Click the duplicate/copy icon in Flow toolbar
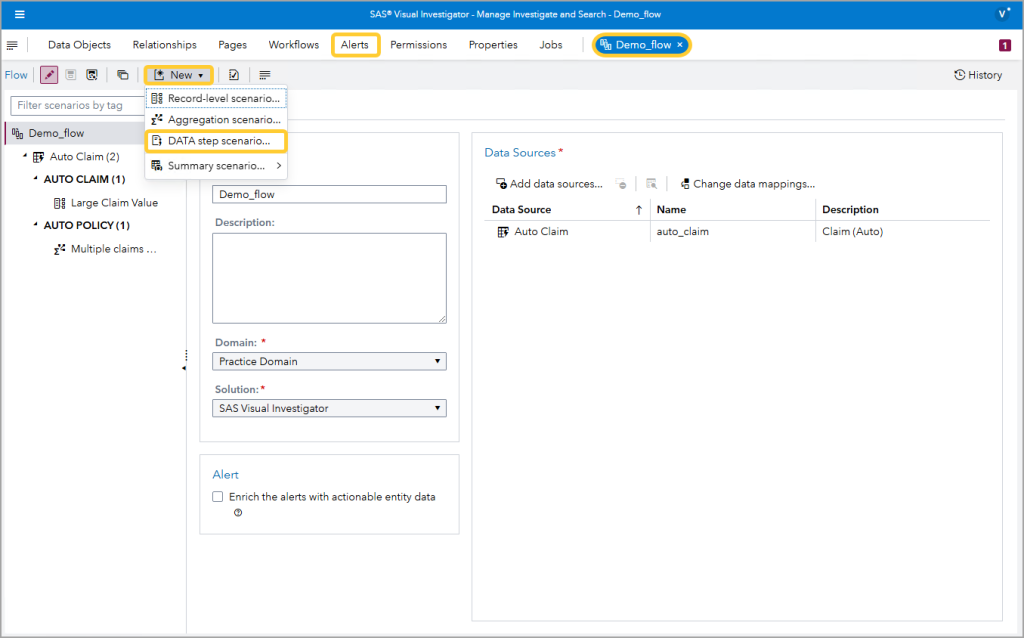Screen dimensions: 1024x638 click(122, 75)
